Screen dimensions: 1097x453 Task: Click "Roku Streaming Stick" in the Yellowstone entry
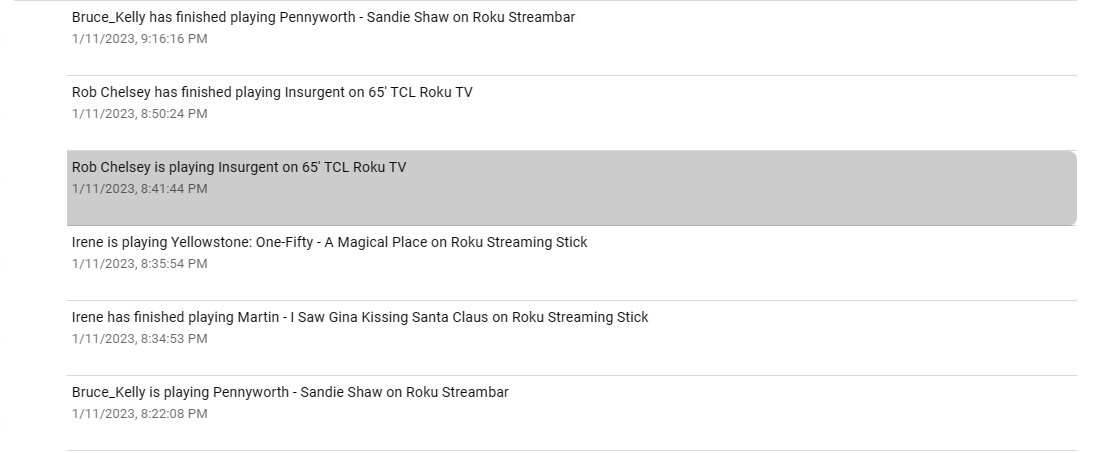tap(519, 242)
